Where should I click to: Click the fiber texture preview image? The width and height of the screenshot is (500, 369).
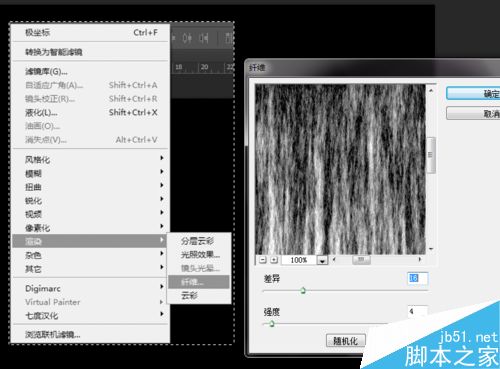(340, 169)
